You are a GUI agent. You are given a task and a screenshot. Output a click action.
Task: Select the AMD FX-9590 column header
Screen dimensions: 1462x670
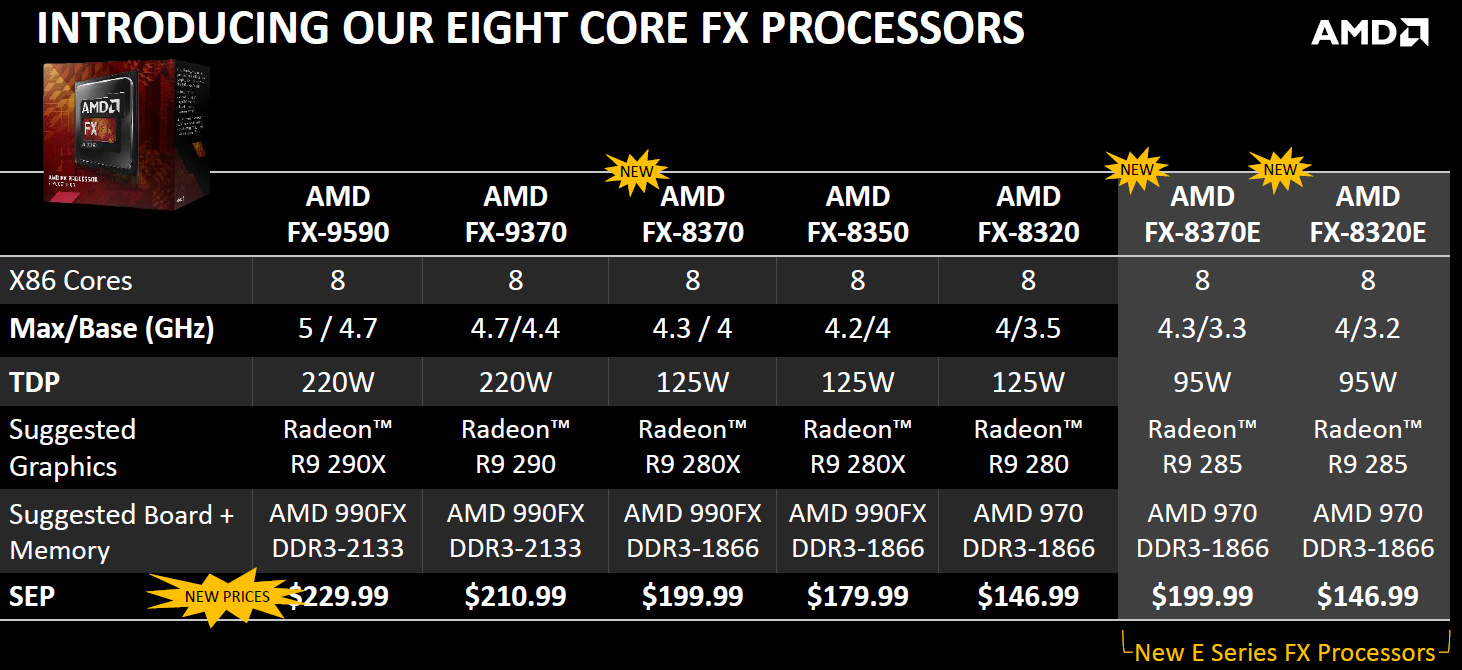(x=338, y=214)
